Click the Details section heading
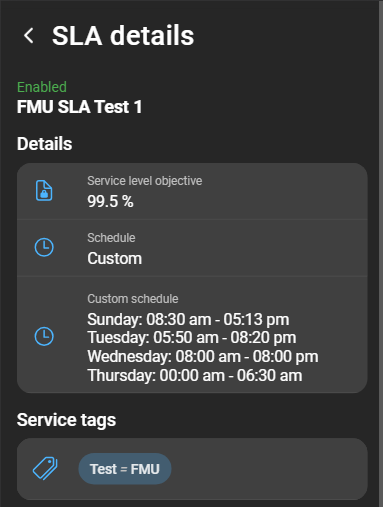This screenshot has width=383, height=507. click(x=45, y=144)
